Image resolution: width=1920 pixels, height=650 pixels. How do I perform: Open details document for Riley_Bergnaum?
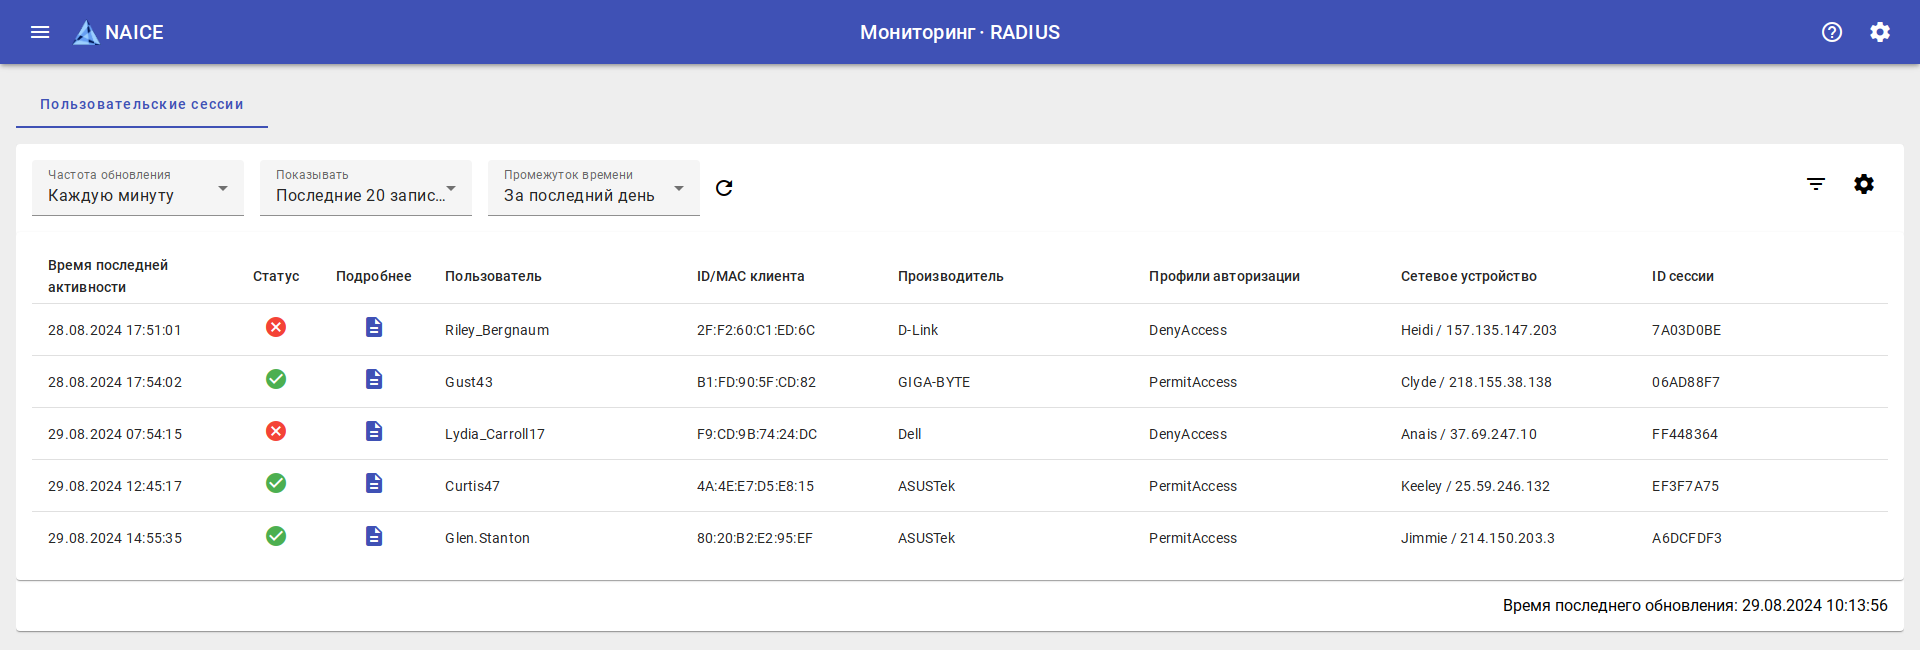coord(374,328)
